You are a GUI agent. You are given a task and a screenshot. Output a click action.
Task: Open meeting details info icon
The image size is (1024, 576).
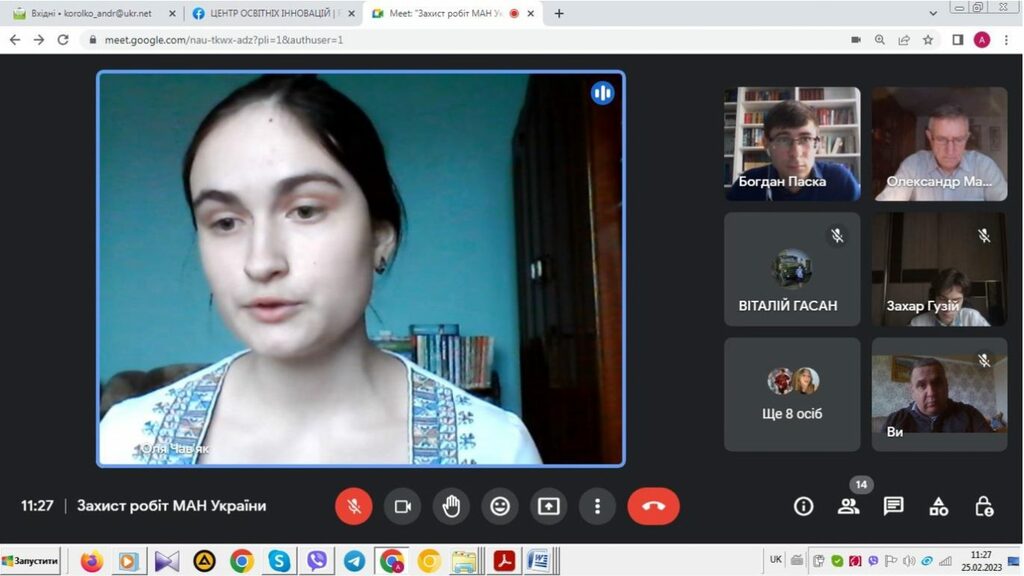point(803,506)
